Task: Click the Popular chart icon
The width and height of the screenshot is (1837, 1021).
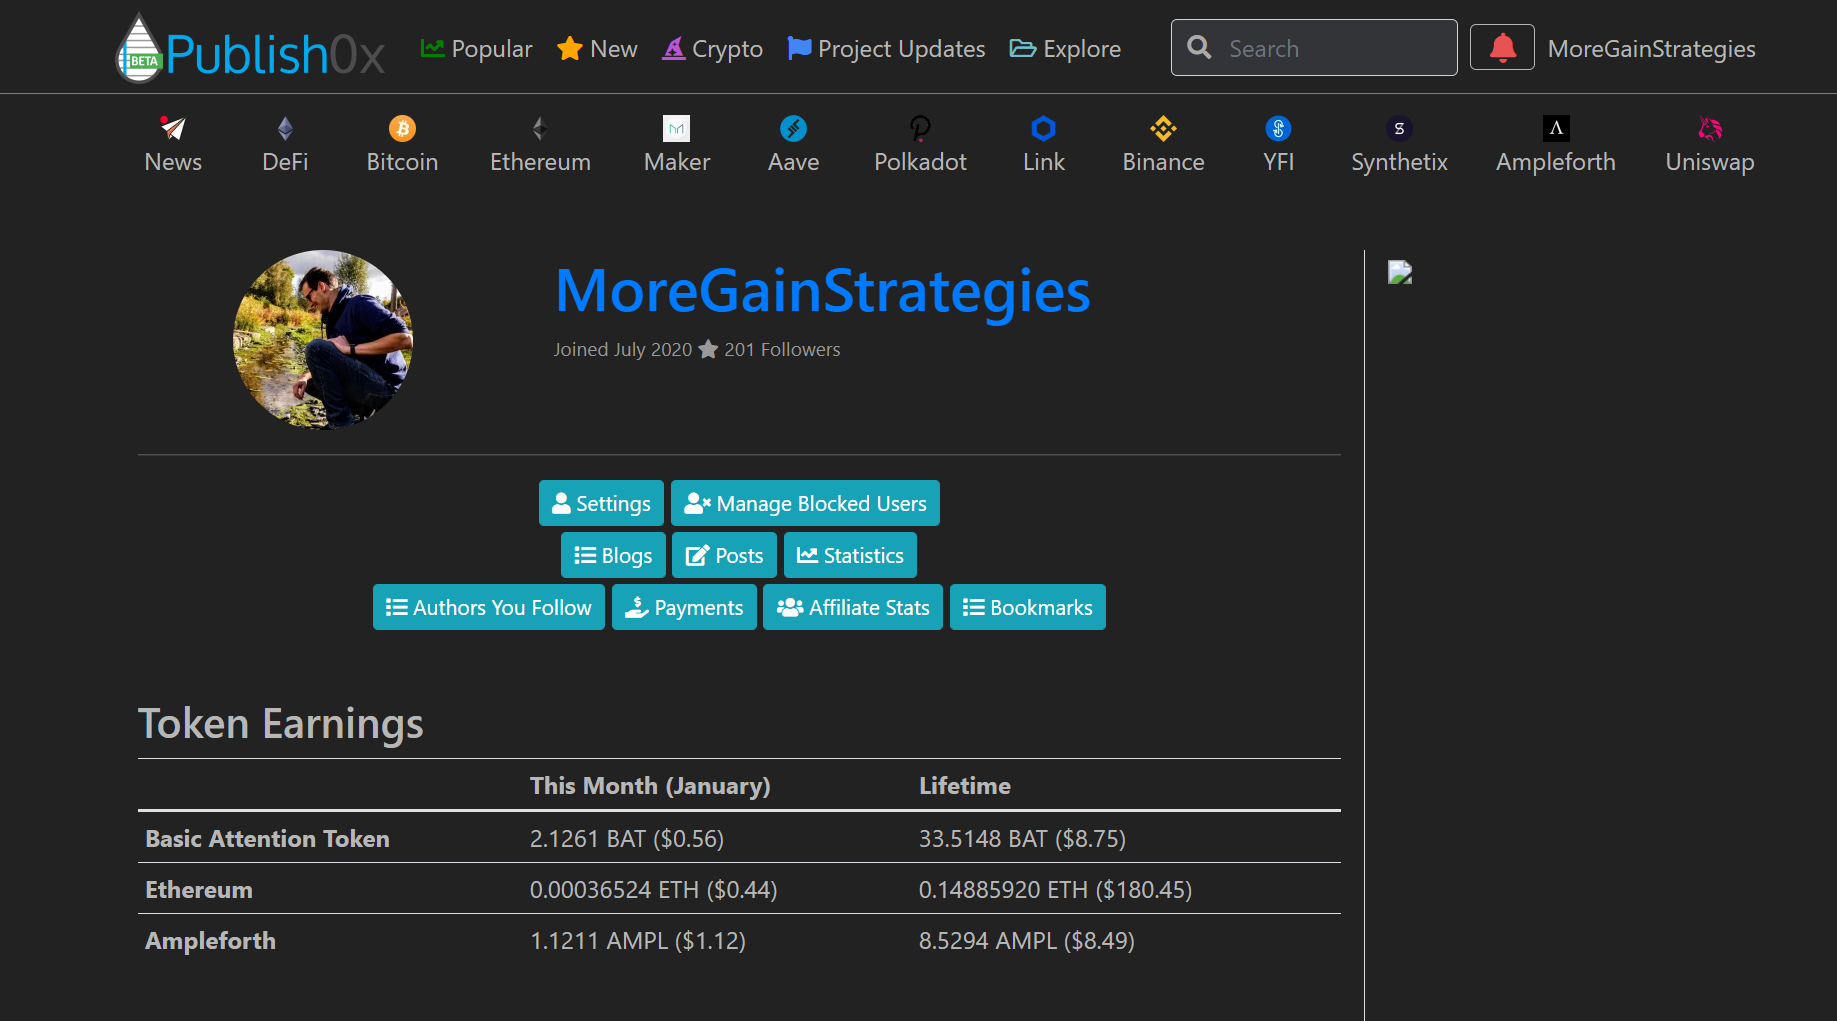Action: [x=433, y=48]
